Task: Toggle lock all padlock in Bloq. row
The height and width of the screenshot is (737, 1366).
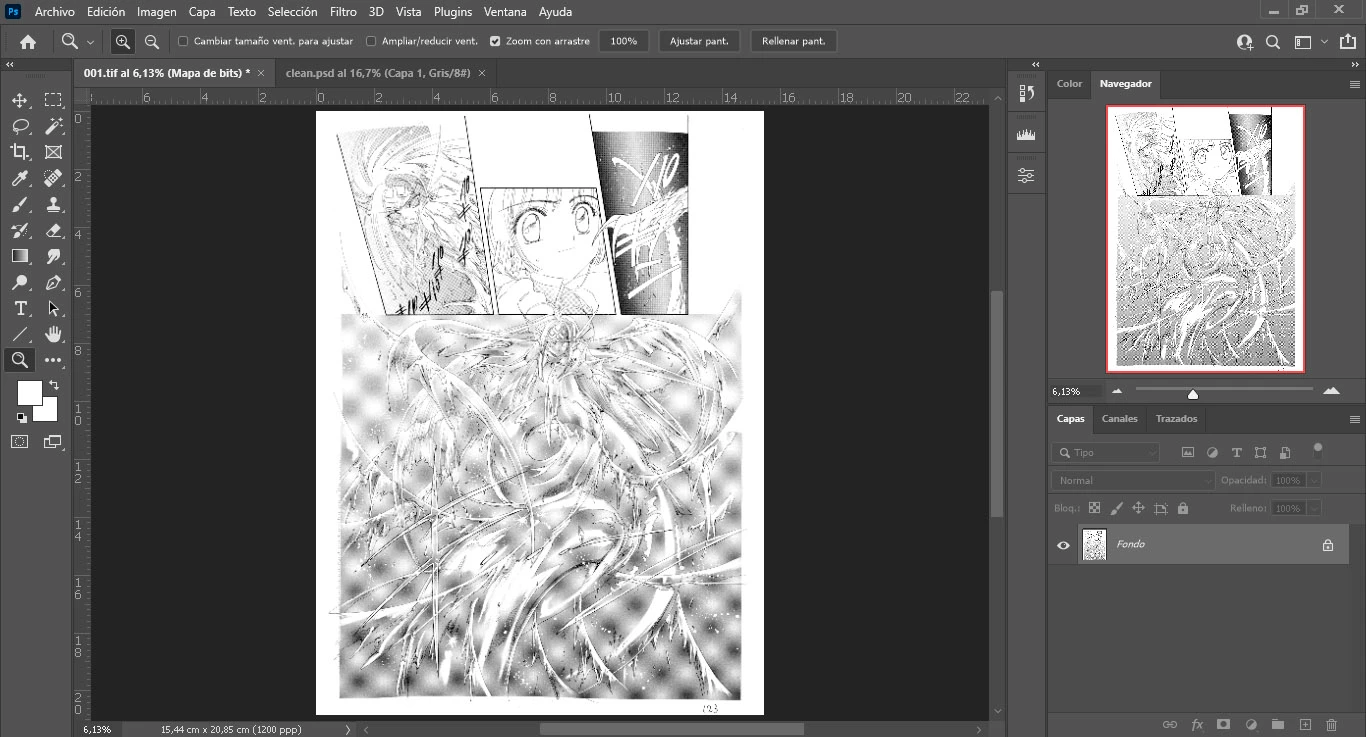Action: coord(1183,508)
